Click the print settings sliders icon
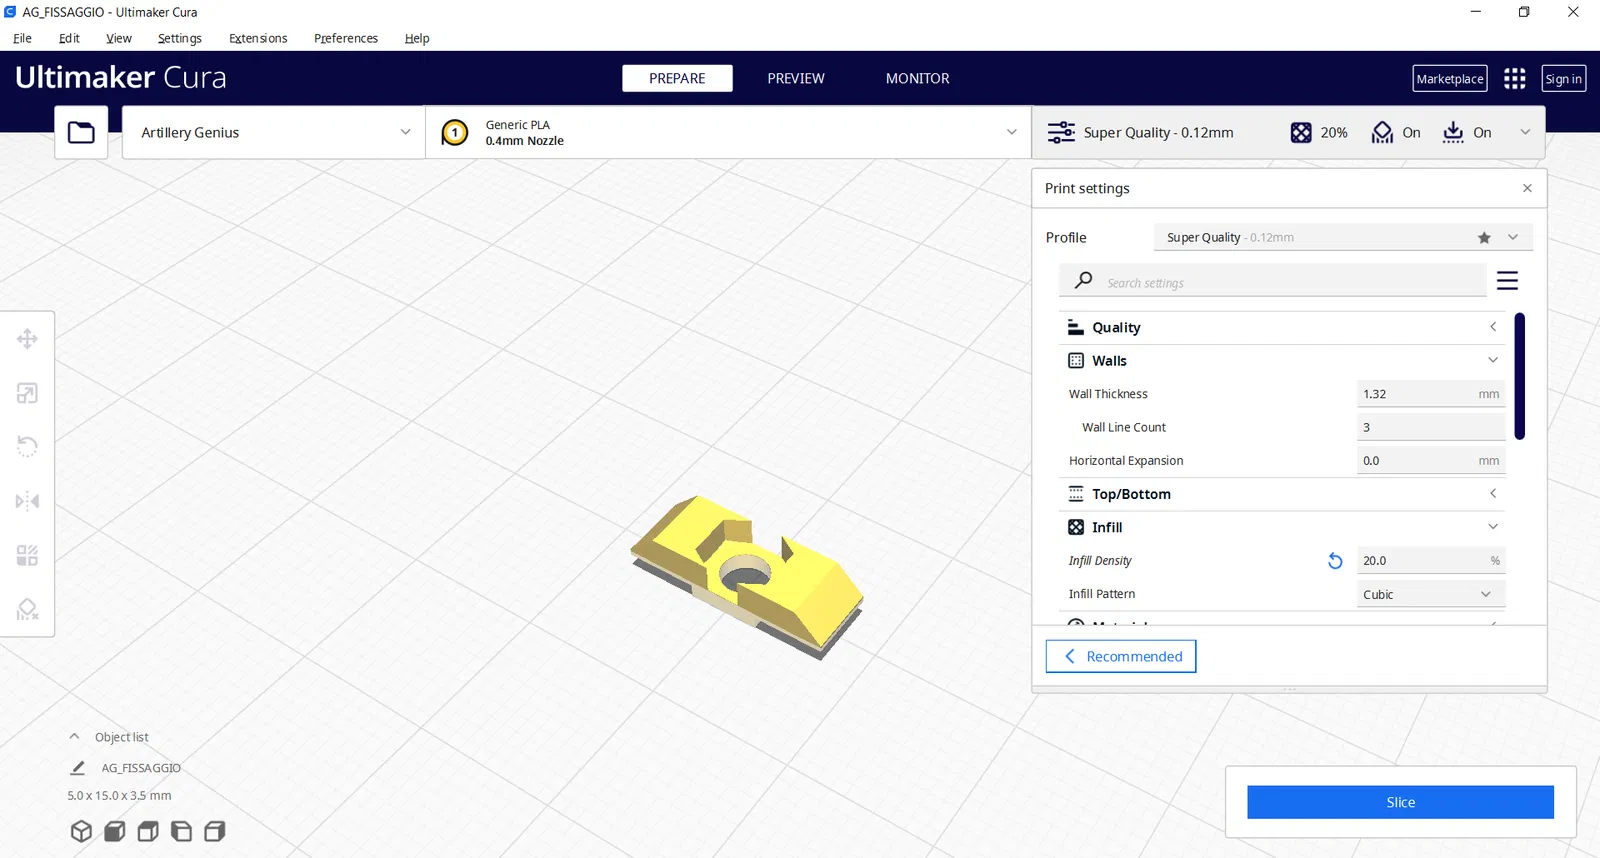1600x858 pixels. 1061,132
